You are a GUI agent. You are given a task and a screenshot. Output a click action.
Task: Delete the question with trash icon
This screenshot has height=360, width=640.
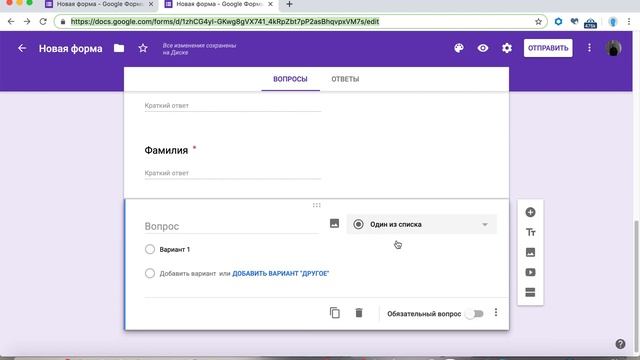(359, 313)
